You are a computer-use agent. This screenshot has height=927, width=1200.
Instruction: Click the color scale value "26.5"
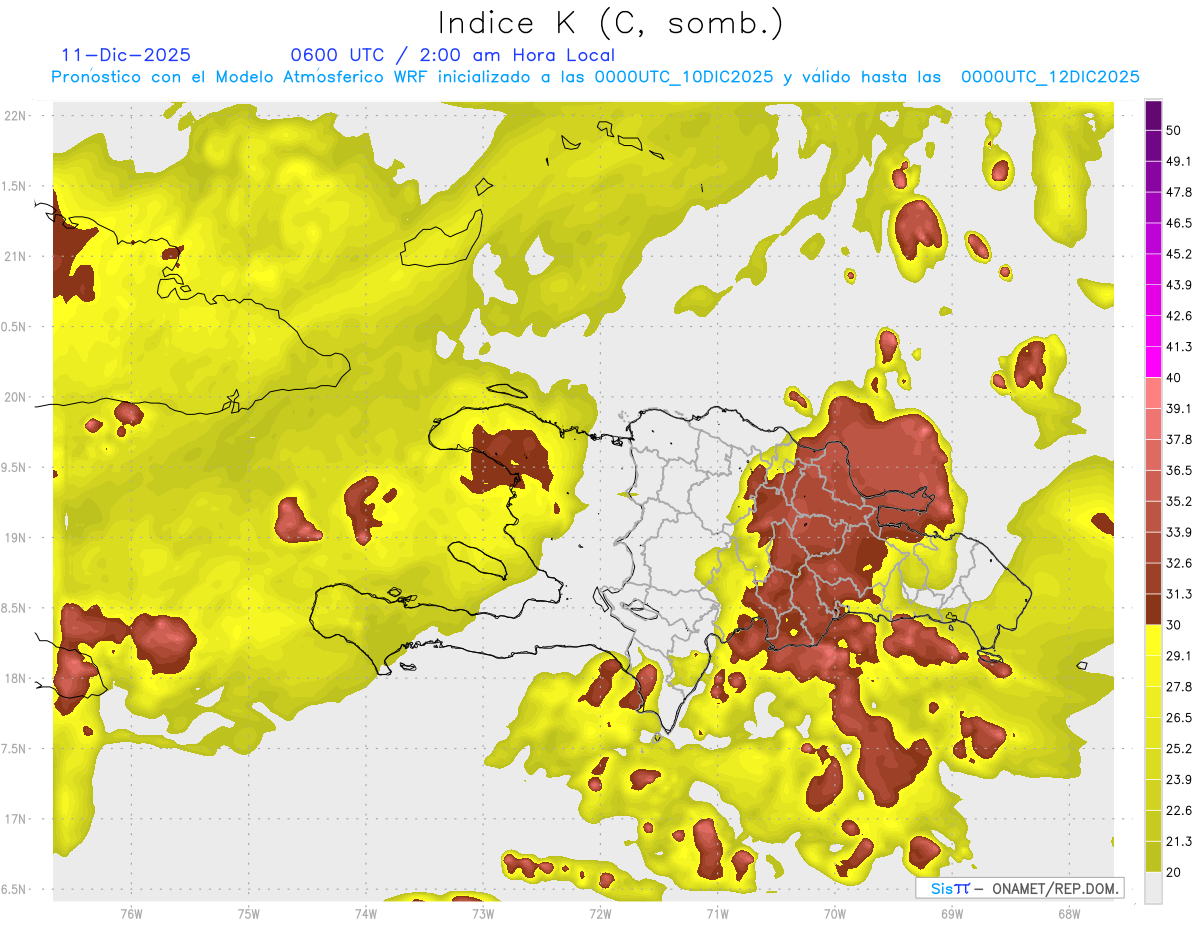click(1179, 717)
